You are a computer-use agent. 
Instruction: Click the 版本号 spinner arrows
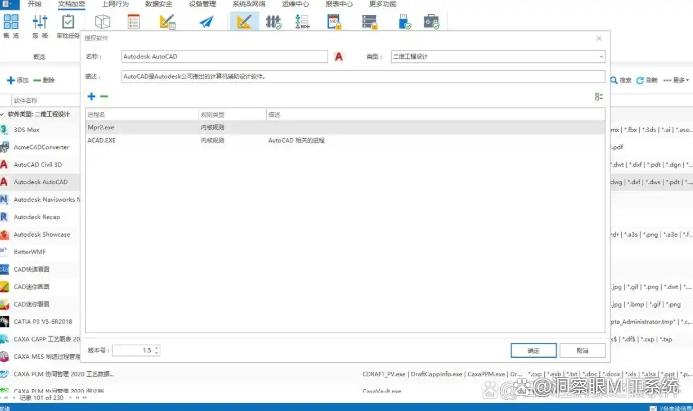tap(157, 350)
